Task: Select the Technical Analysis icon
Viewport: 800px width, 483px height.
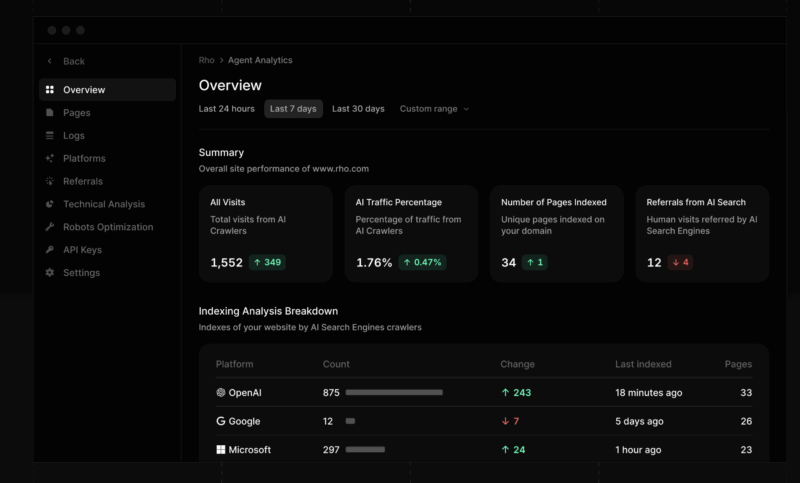Action: (50, 204)
